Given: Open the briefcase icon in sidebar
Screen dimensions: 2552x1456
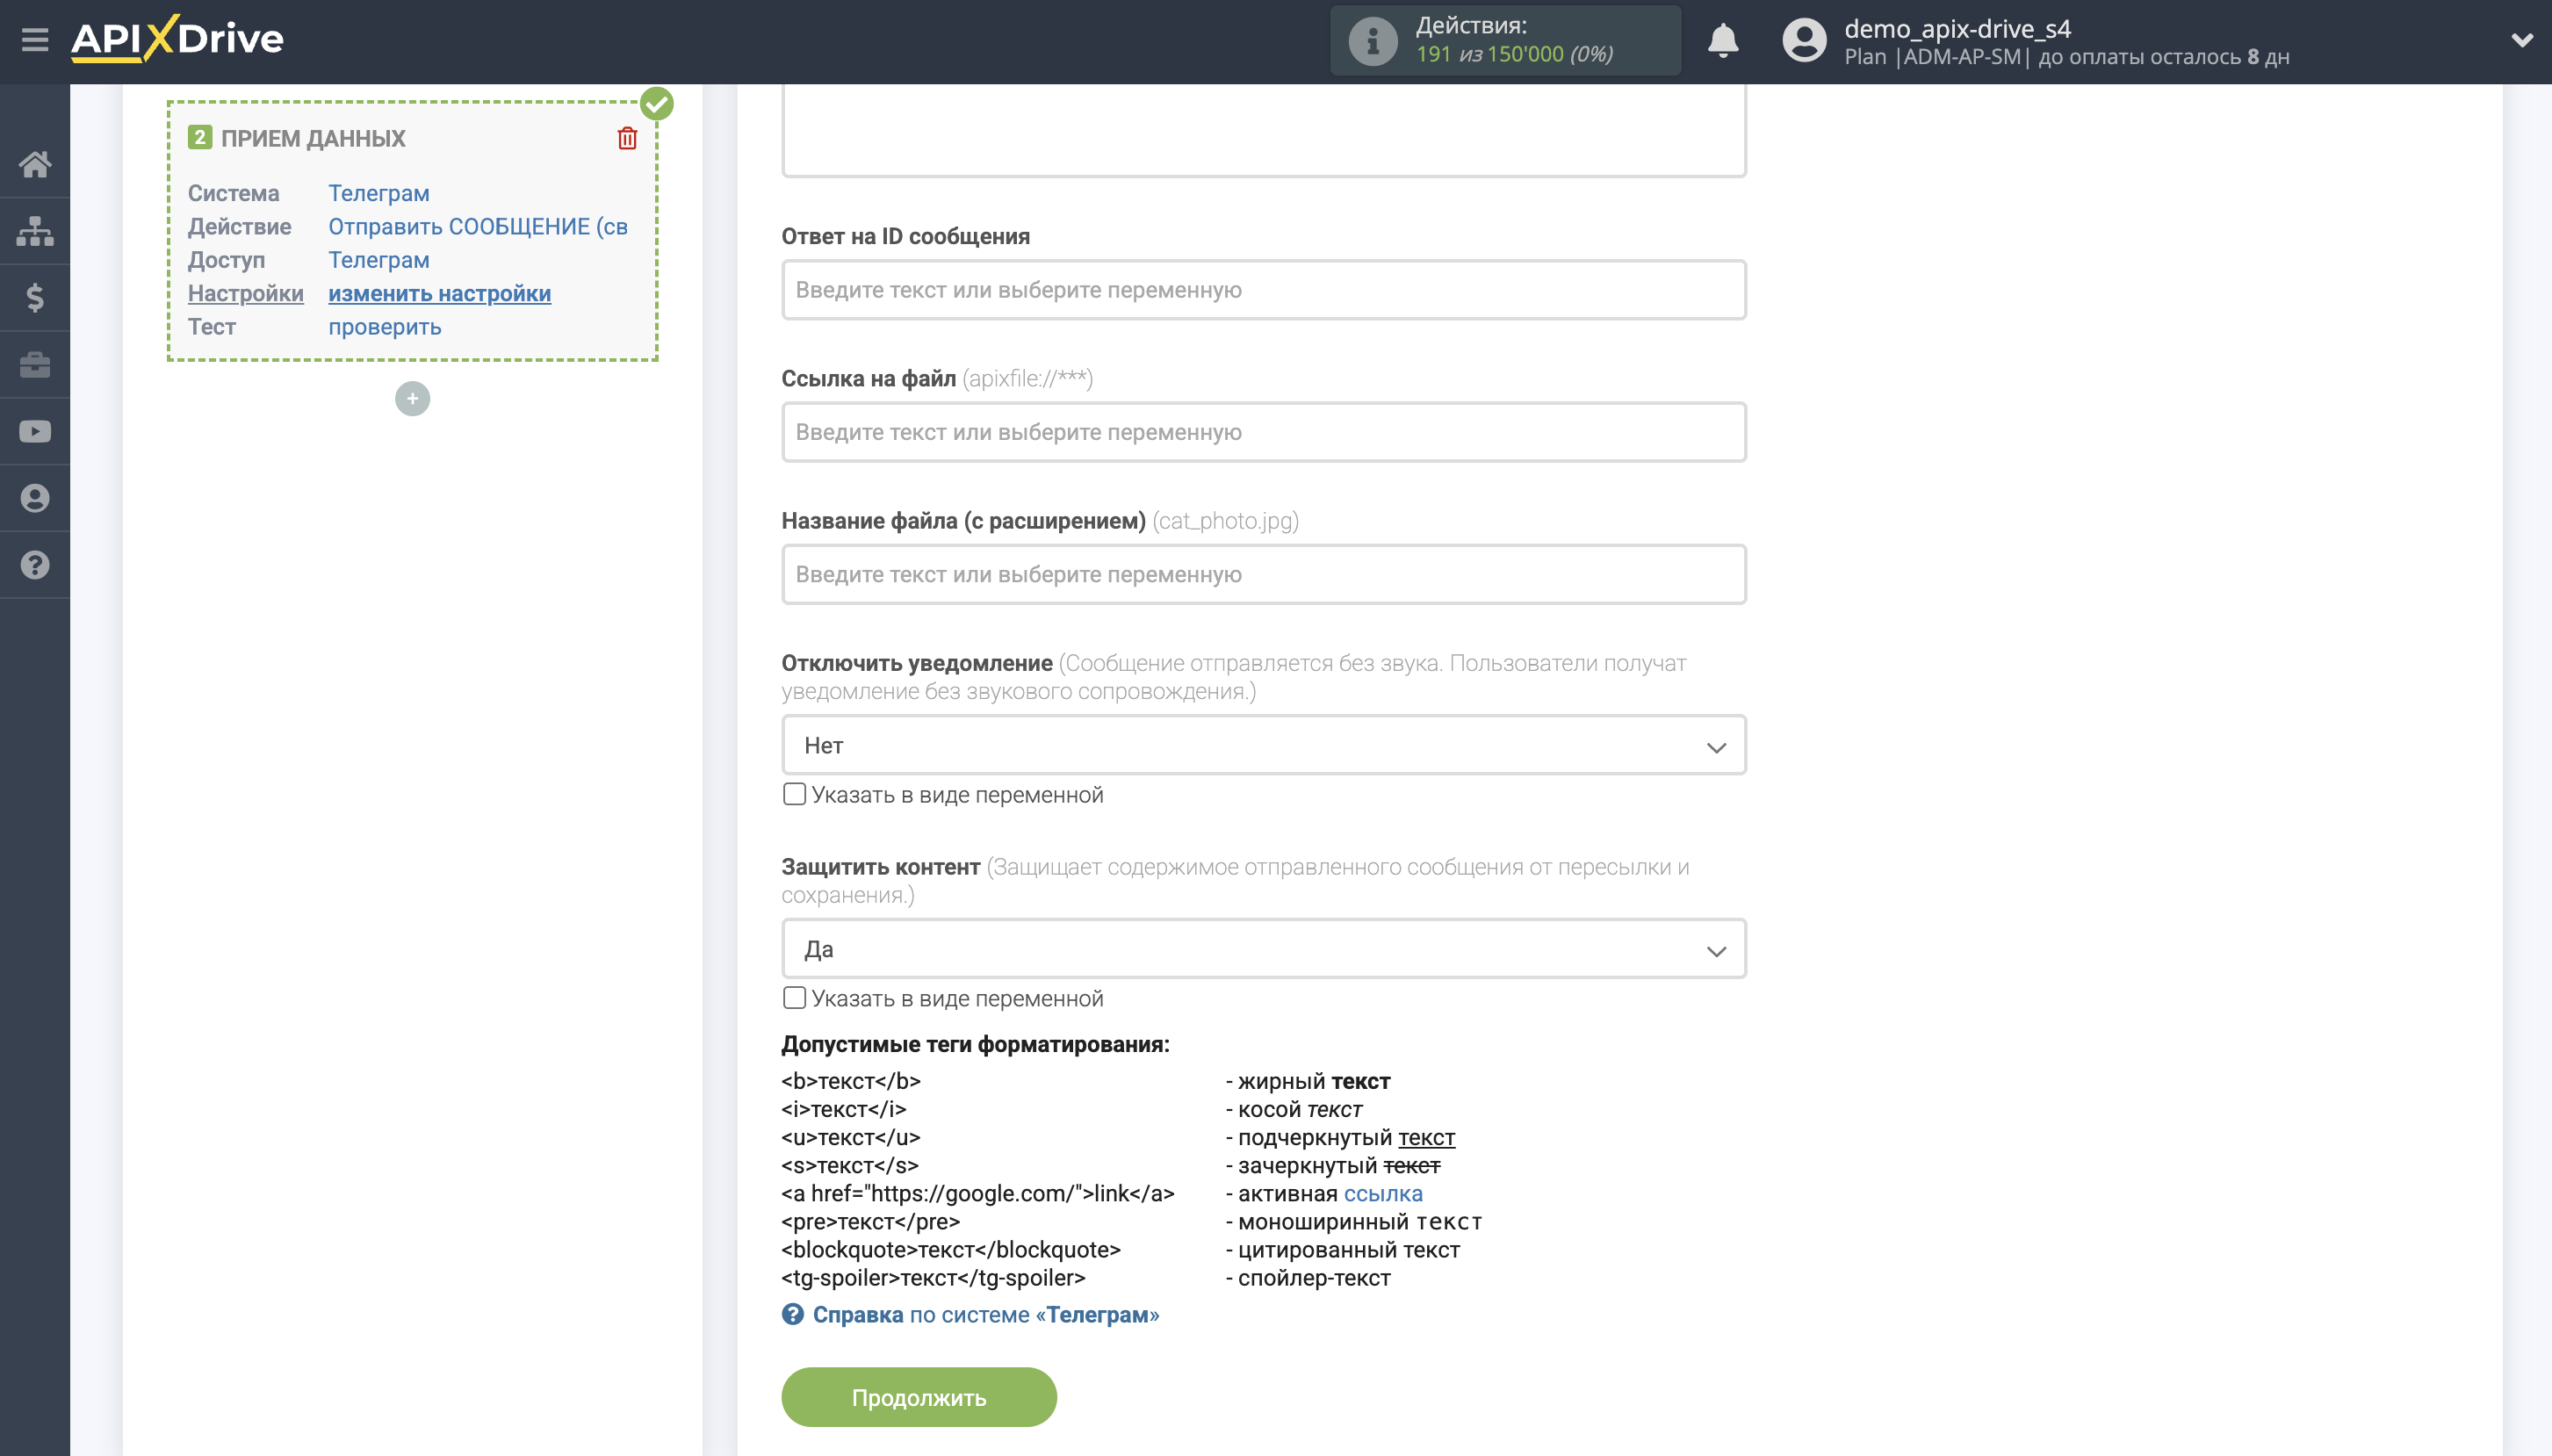Looking at the screenshot, I should click(x=35, y=364).
